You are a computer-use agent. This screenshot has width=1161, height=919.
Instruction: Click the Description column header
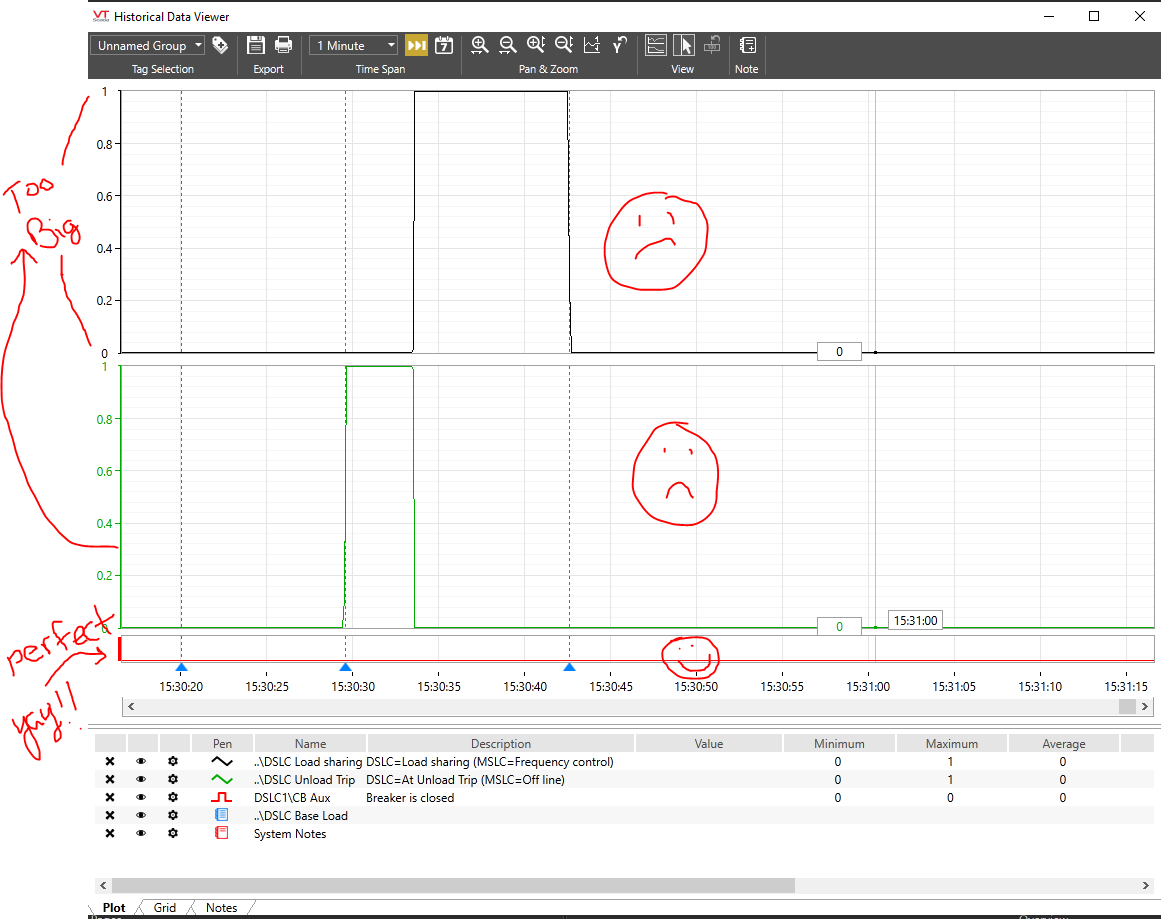click(x=501, y=743)
